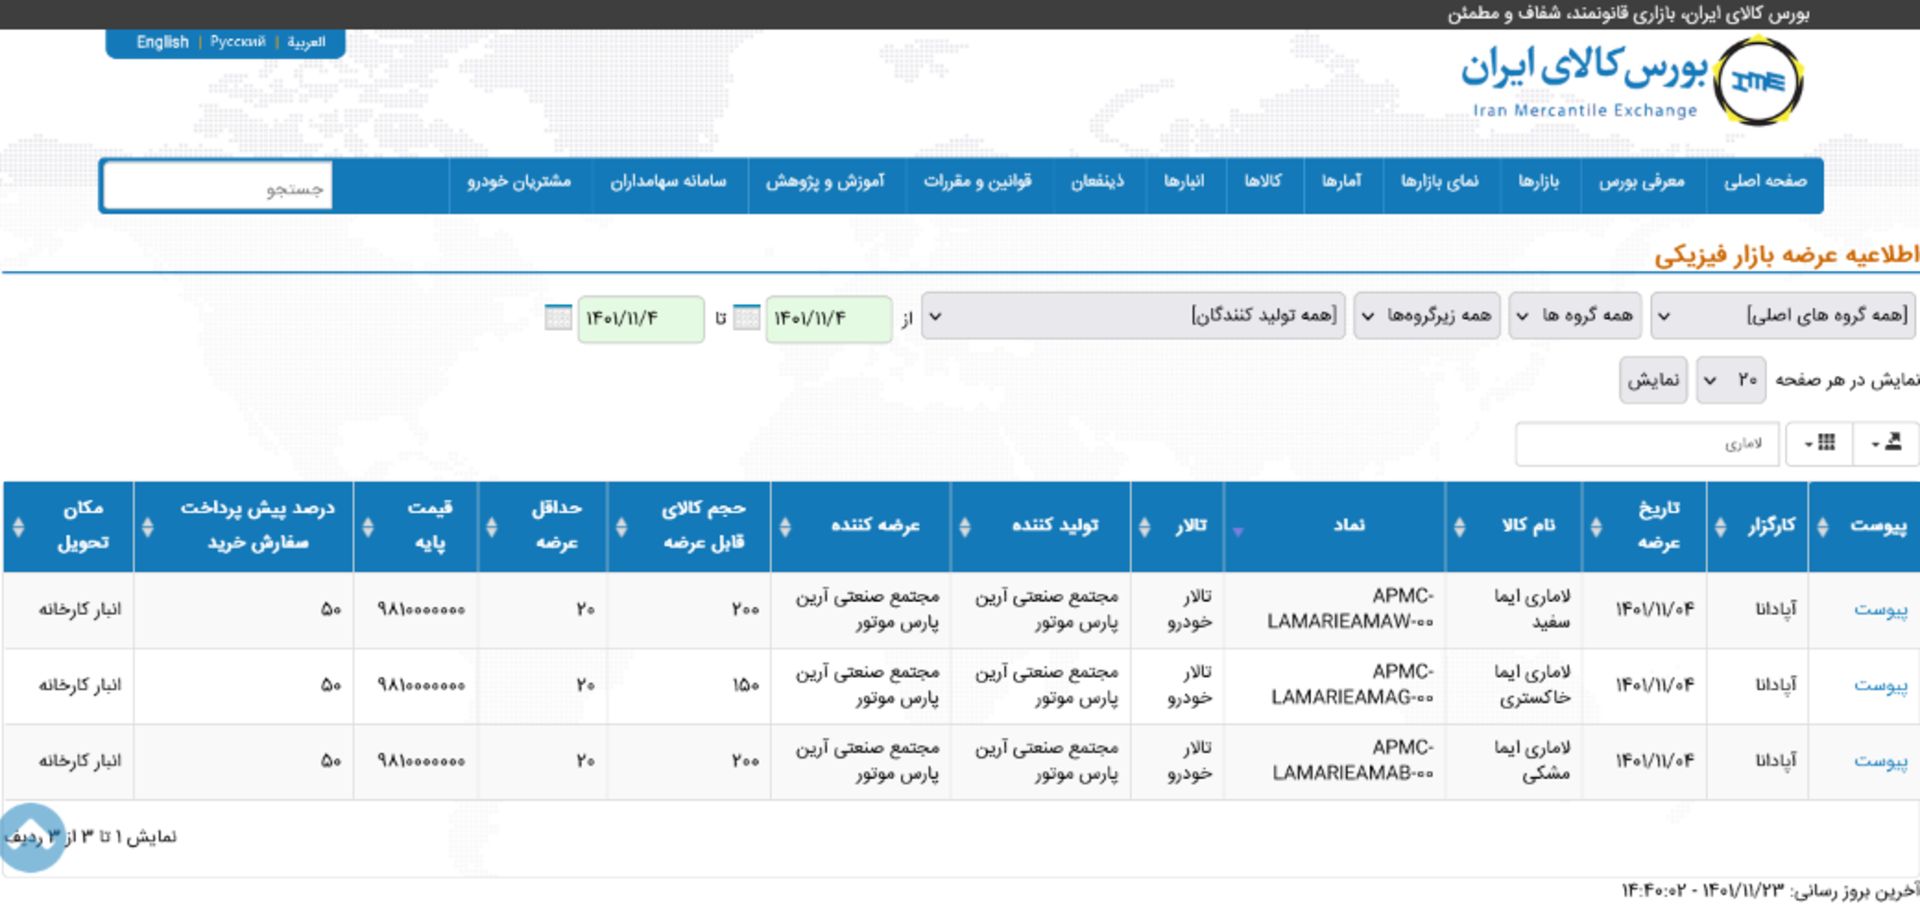Click the نمایش button

[1653, 381]
